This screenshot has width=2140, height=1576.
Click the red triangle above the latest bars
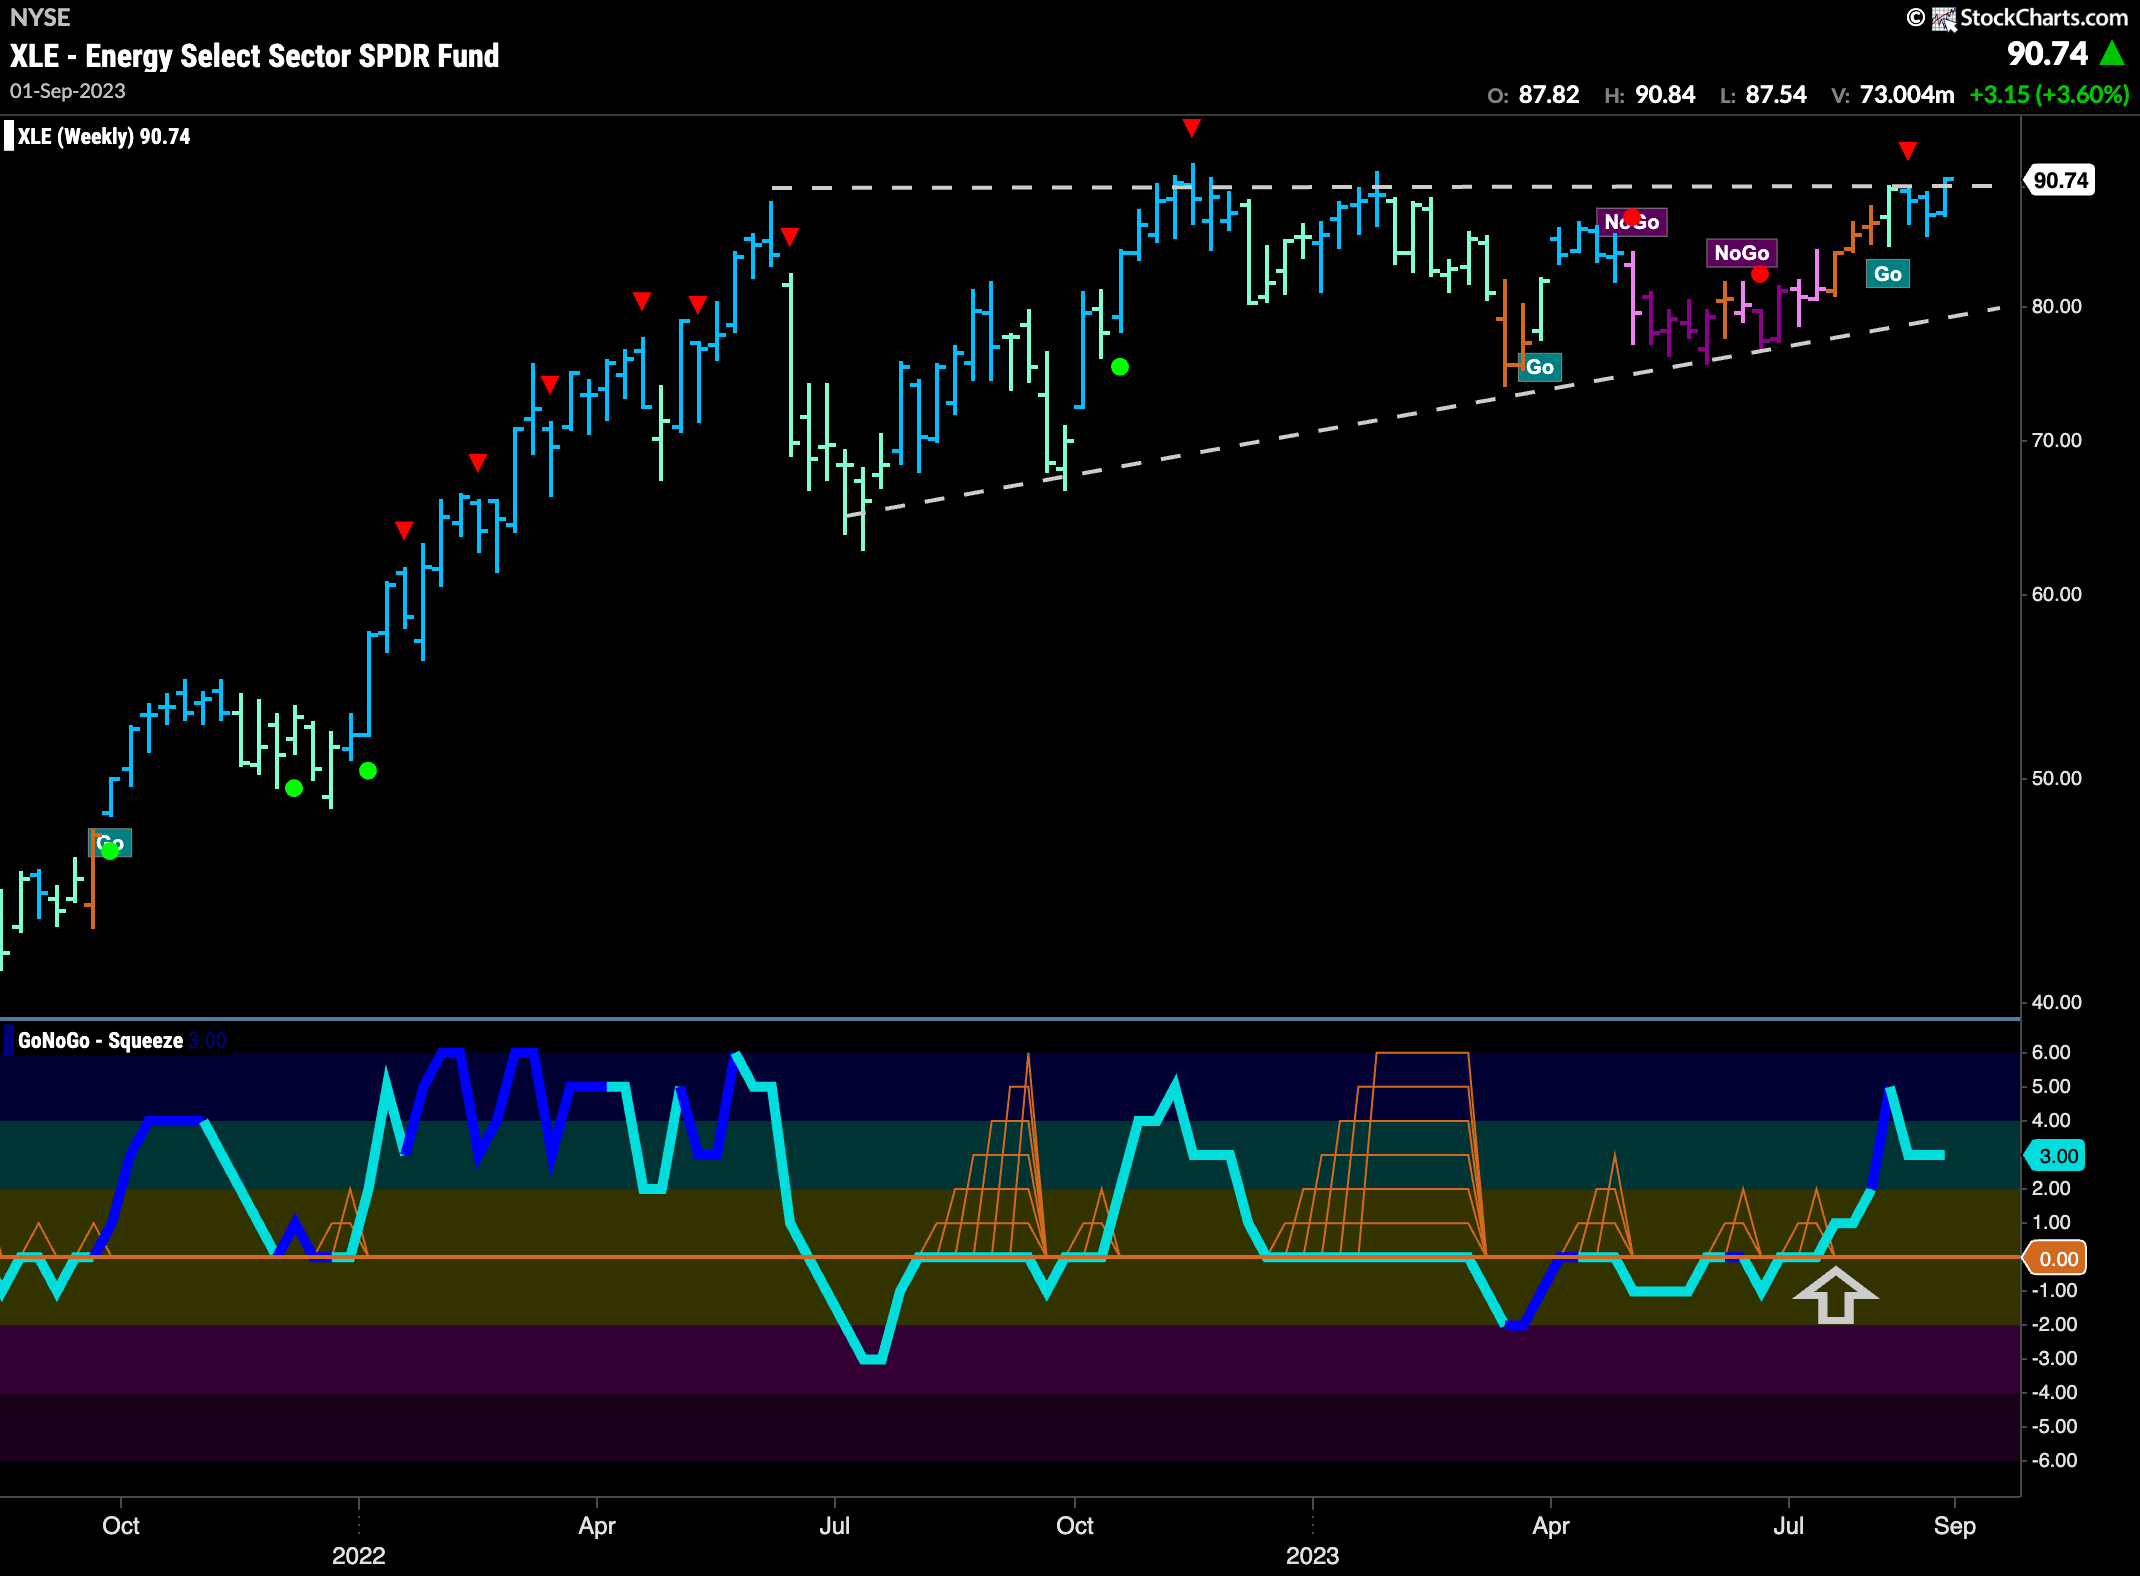tap(1908, 151)
